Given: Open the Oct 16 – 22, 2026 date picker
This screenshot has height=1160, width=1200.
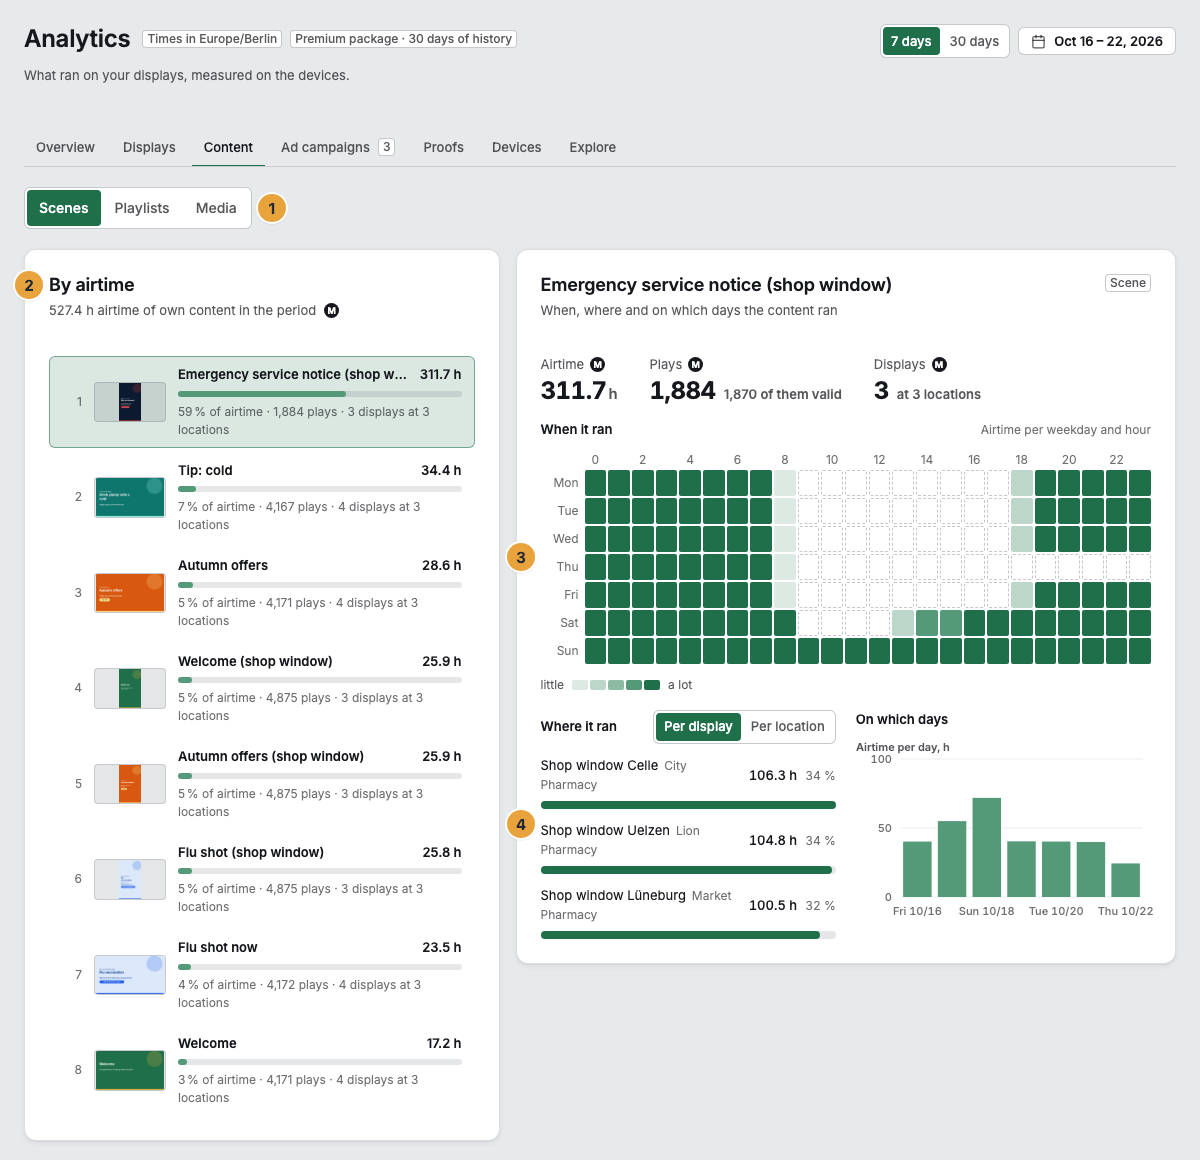Looking at the screenshot, I should click(x=1097, y=41).
